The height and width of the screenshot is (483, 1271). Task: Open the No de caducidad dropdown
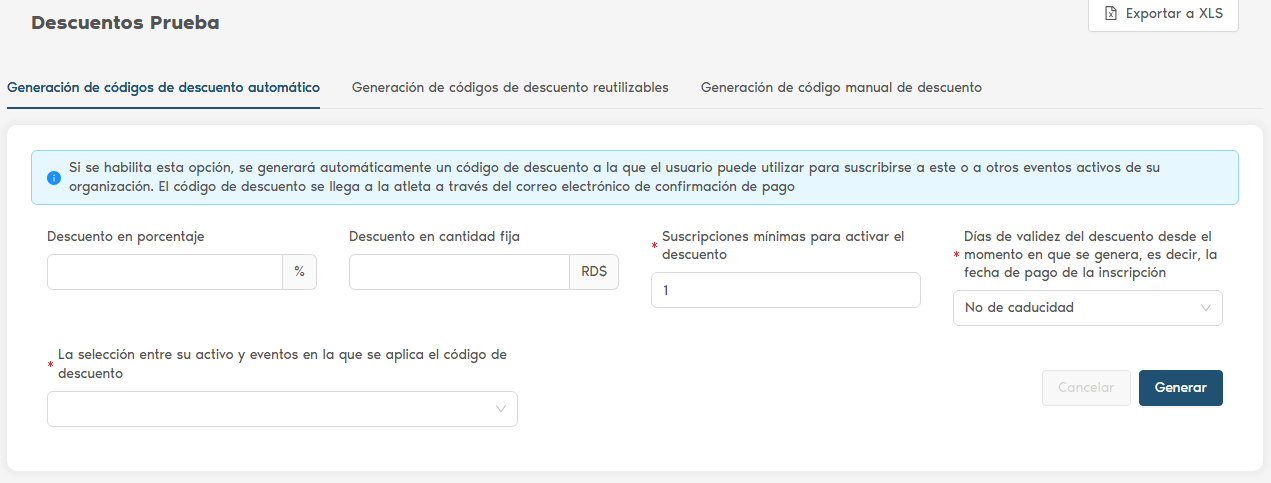(x=1075, y=308)
